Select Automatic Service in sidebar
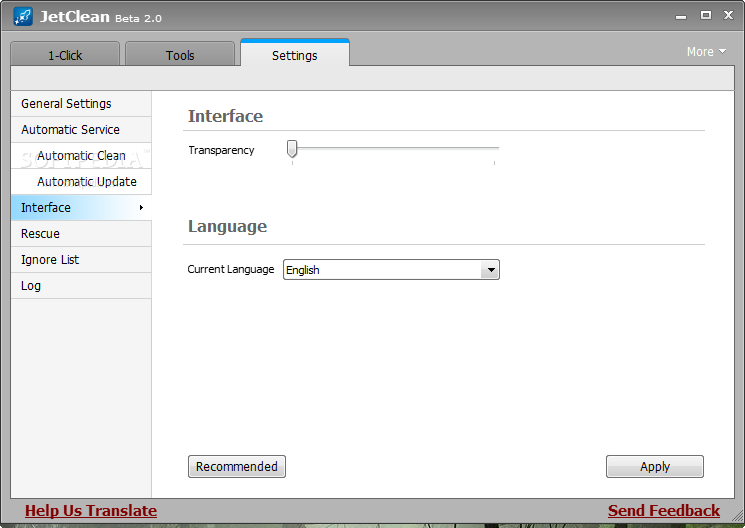Image resolution: width=745 pixels, height=528 pixels. (x=81, y=130)
